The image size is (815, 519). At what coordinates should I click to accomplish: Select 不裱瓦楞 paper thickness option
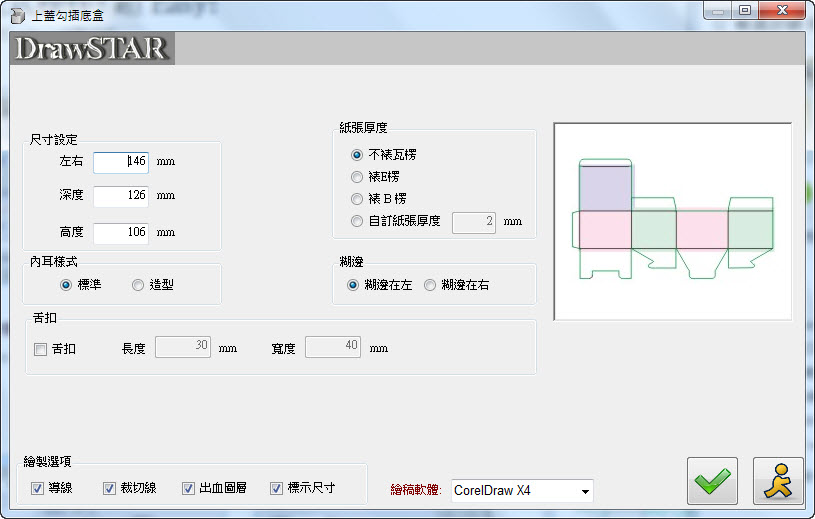[x=357, y=155]
